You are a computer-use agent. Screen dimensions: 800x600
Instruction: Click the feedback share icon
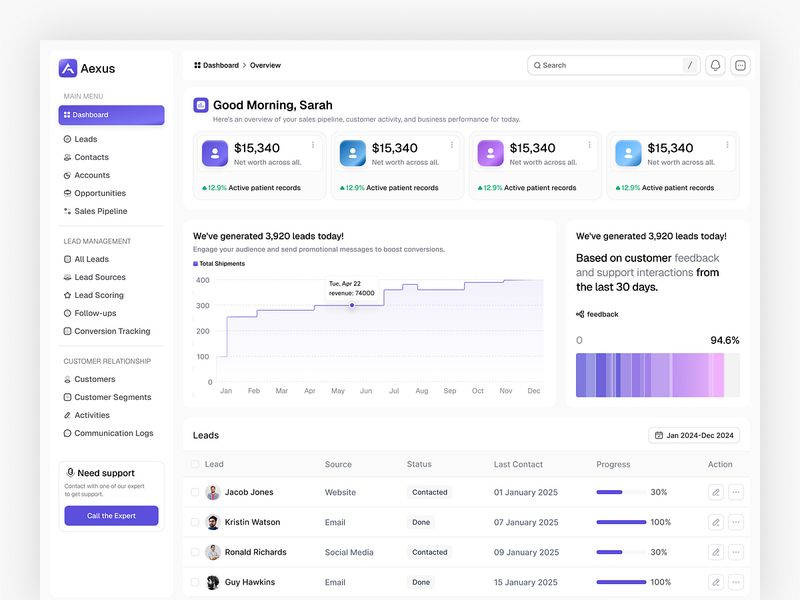(580, 314)
